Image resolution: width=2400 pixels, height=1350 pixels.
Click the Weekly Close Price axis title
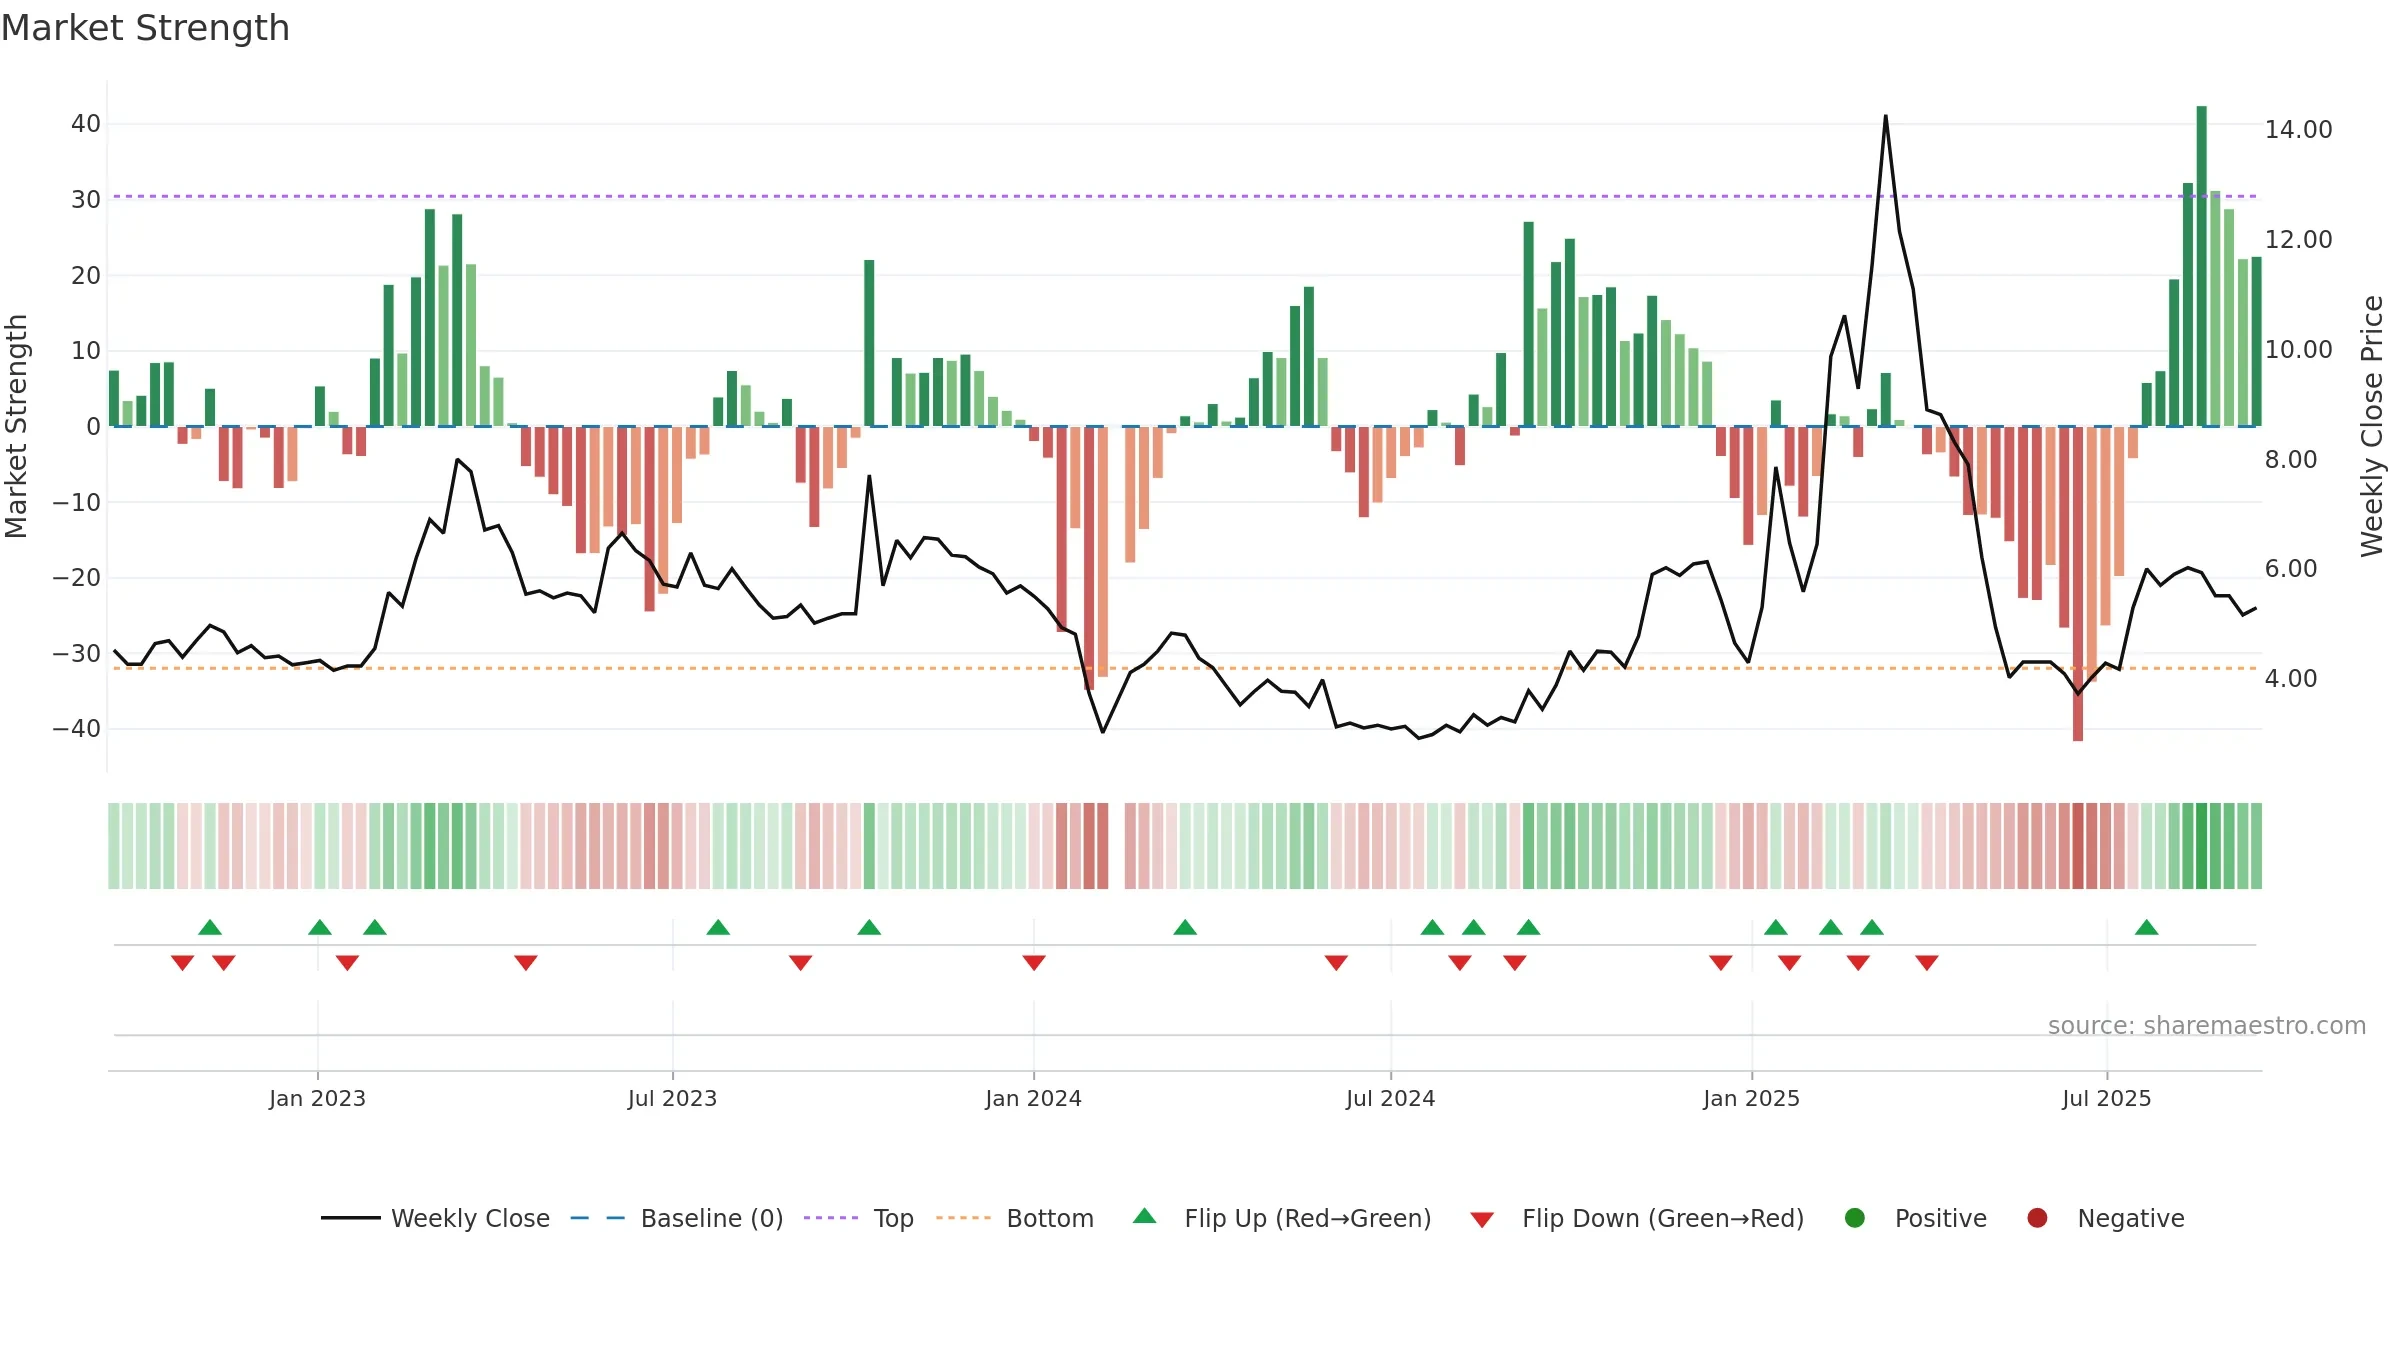2372,426
